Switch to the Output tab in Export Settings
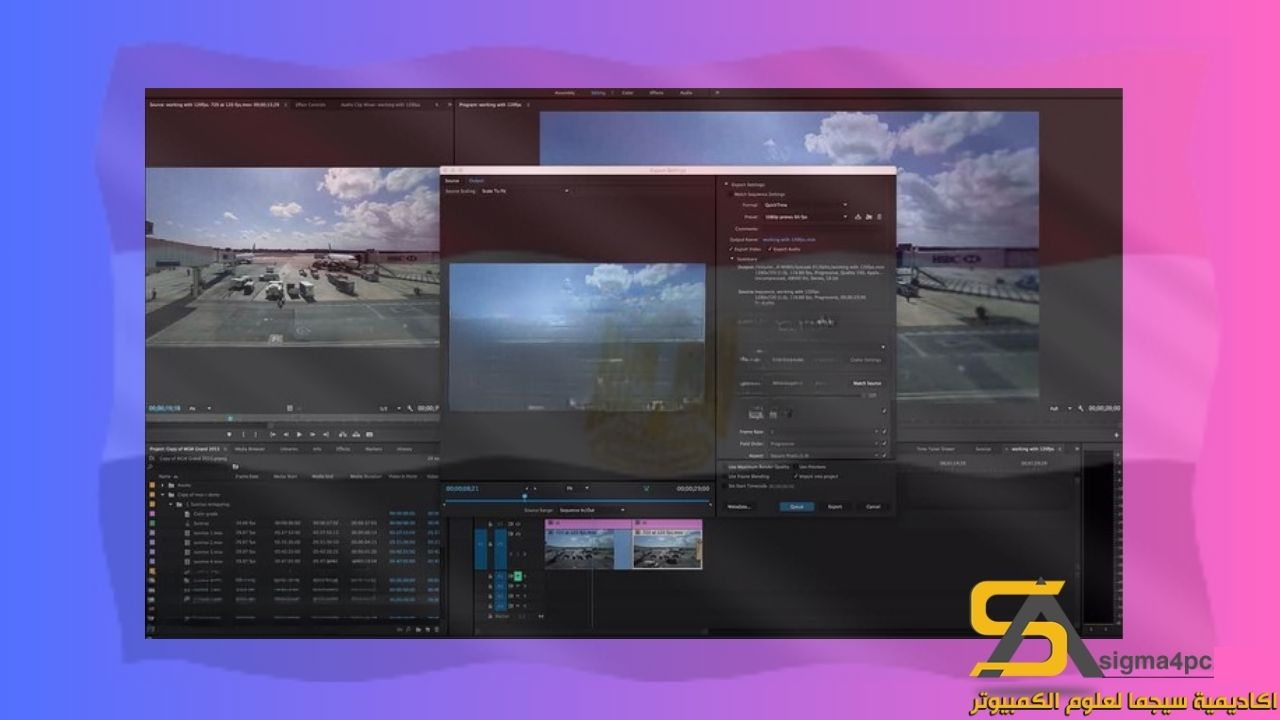 [477, 180]
